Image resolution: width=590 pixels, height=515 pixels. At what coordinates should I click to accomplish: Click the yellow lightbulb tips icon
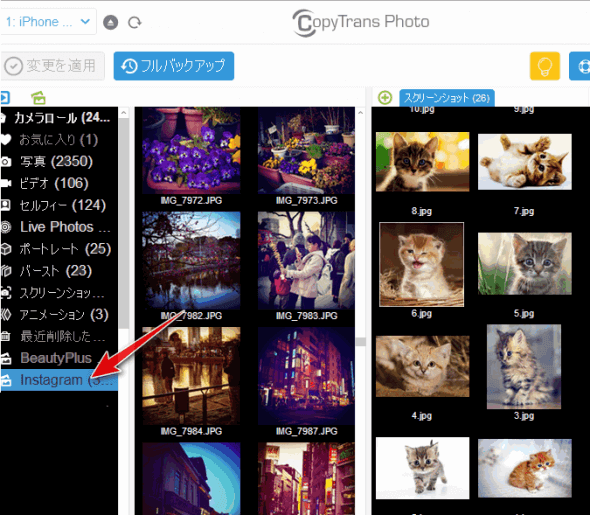pyautogui.click(x=545, y=66)
